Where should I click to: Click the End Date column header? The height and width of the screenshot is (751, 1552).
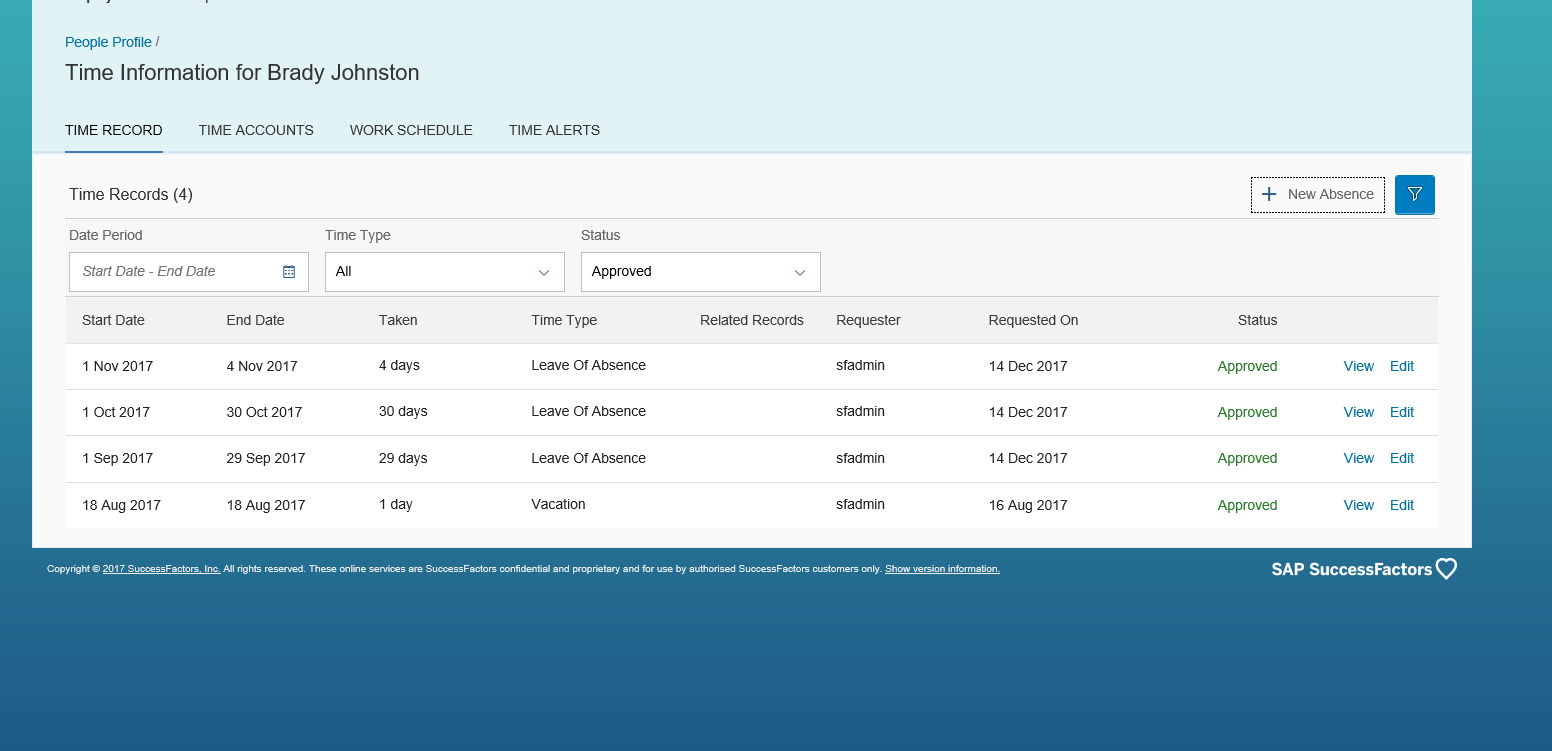255,320
